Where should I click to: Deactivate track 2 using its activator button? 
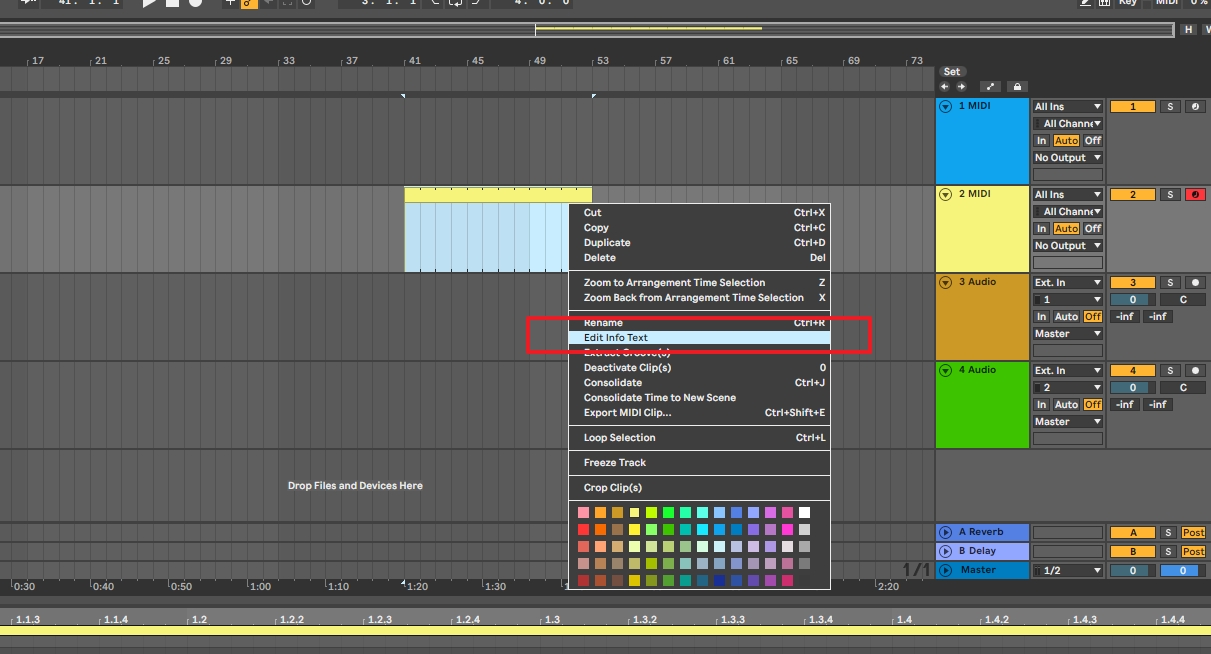tap(1133, 195)
